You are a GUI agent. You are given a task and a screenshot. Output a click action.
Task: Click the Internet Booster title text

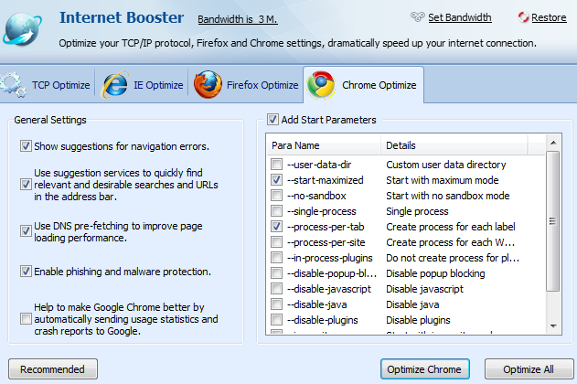point(121,17)
